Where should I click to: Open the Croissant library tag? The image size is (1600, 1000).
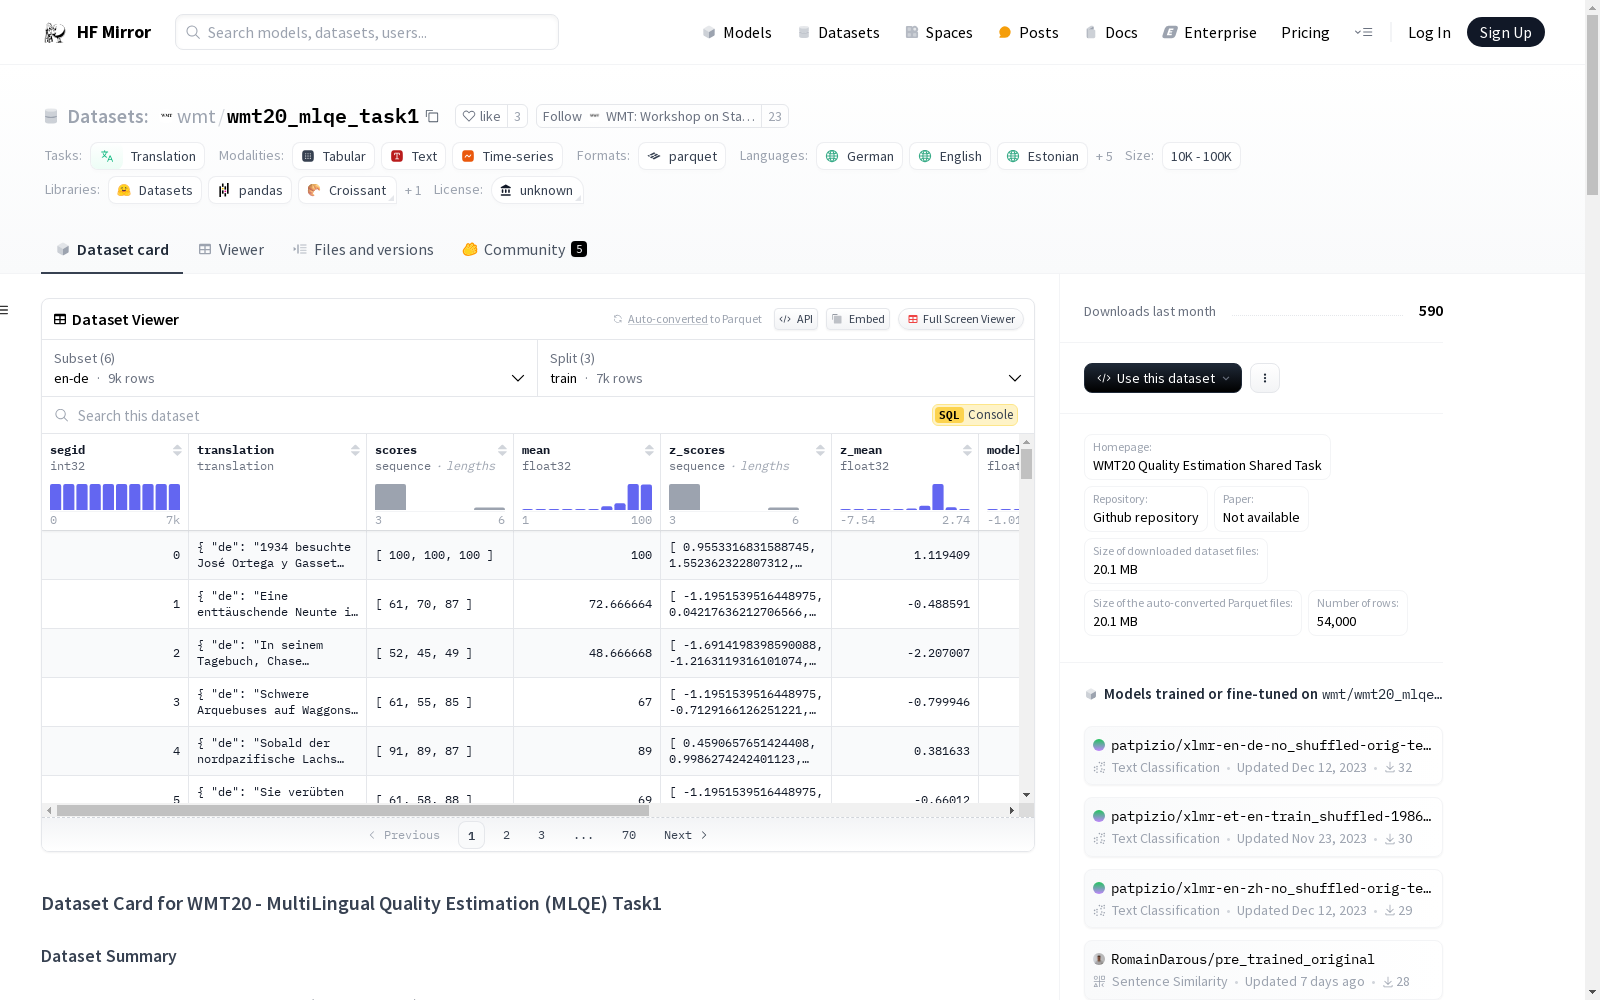[x=347, y=190]
